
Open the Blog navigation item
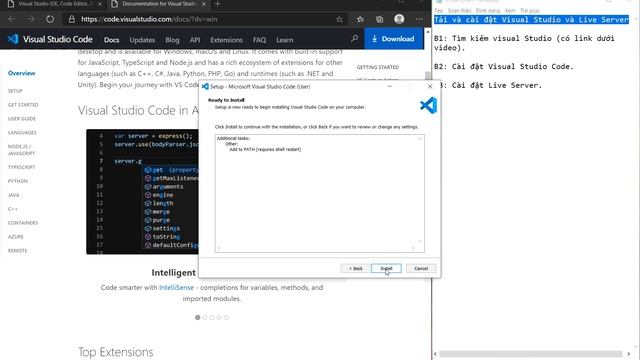pos(172,40)
